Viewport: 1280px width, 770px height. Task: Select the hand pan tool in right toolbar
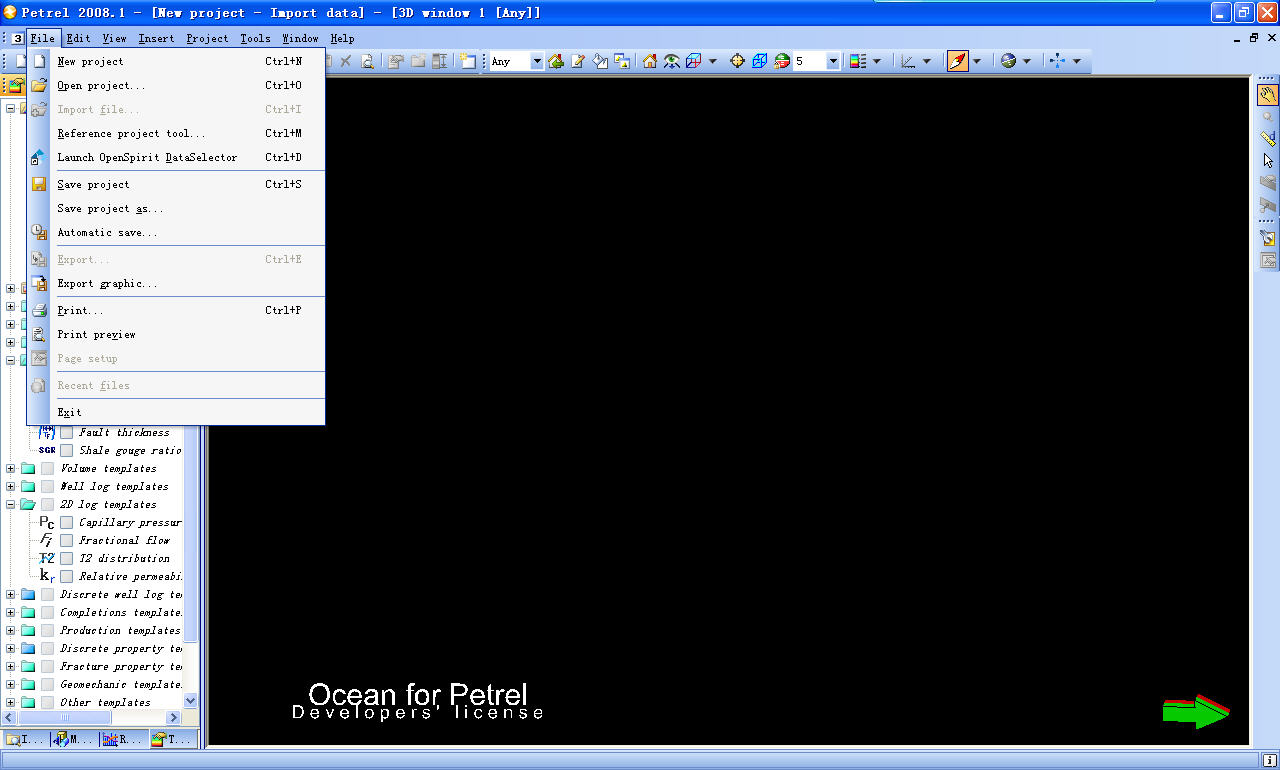tap(1268, 95)
